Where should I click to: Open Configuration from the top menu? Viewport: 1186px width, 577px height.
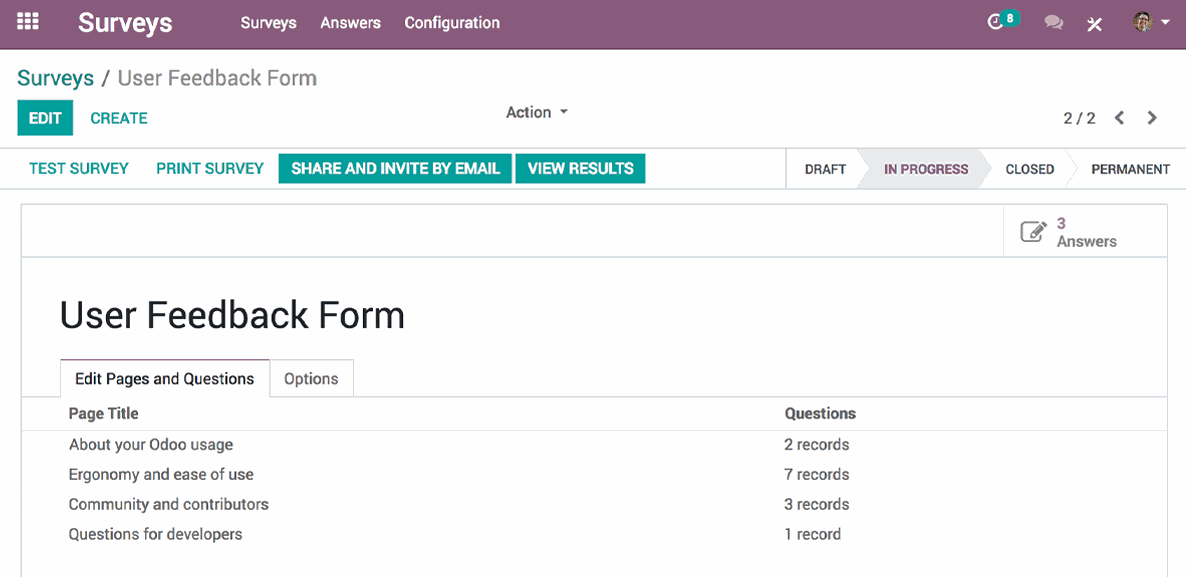(x=452, y=23)
